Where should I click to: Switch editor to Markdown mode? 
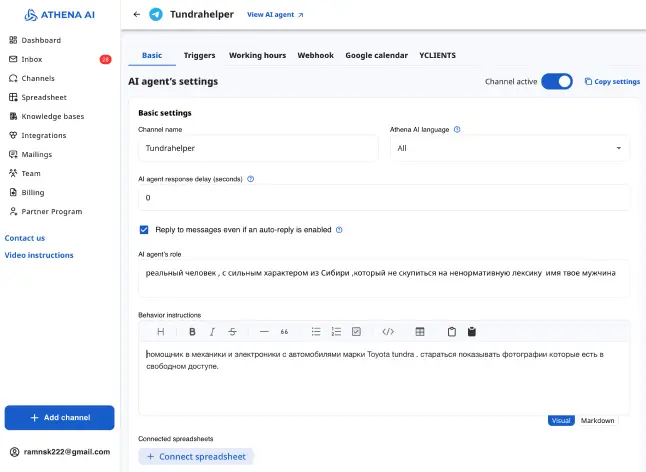[597, 420]
